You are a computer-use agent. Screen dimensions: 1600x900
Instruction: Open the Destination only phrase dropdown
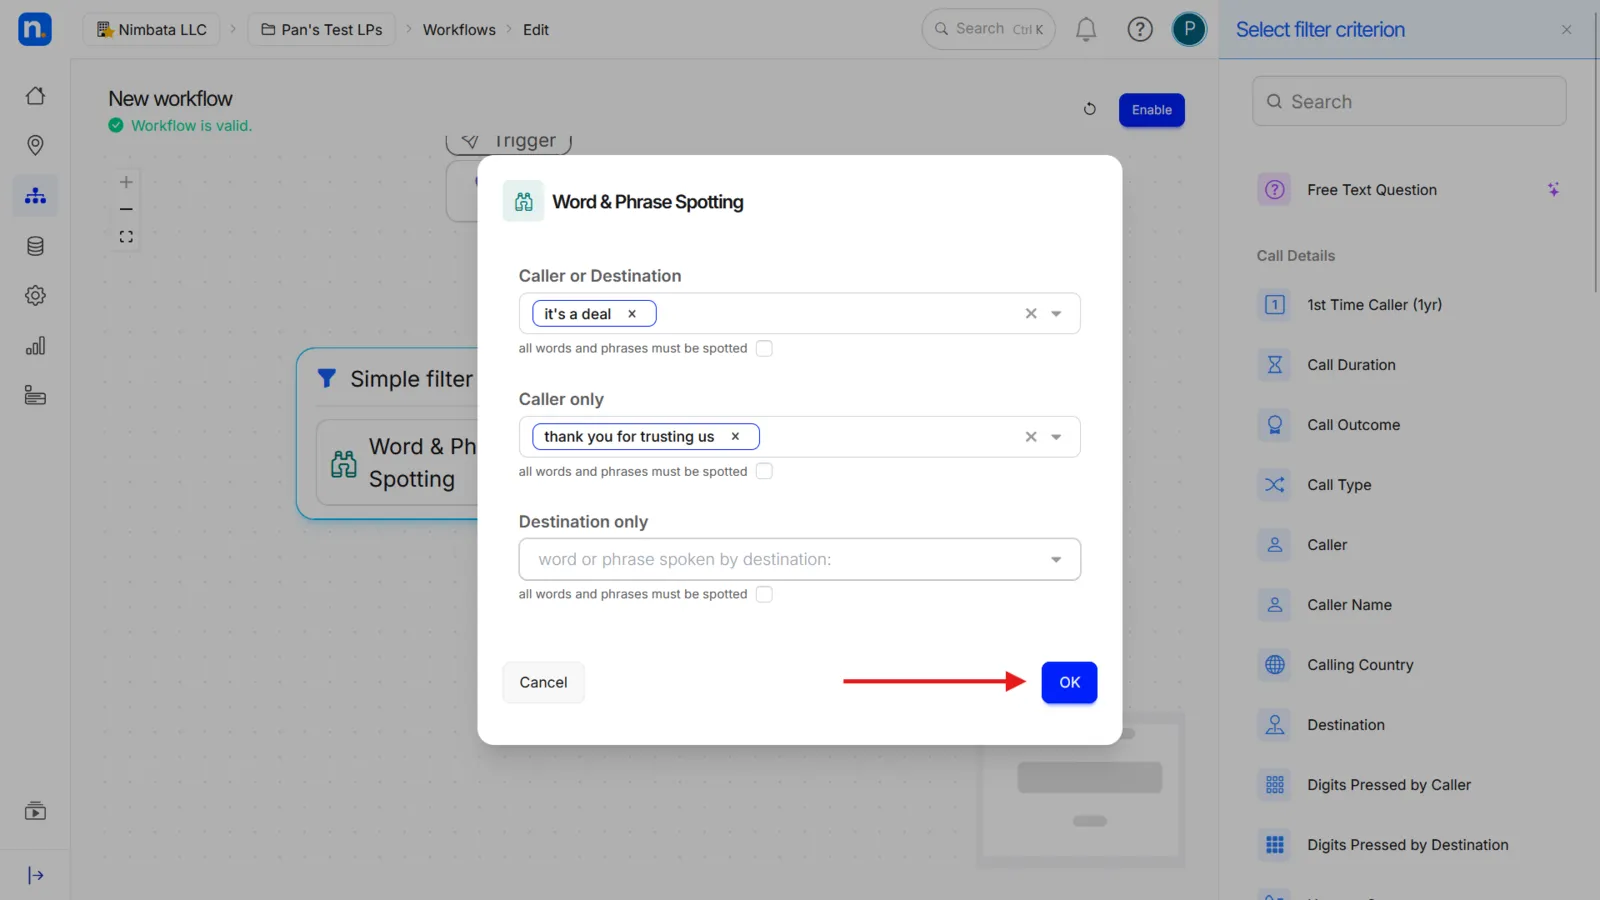799,560
